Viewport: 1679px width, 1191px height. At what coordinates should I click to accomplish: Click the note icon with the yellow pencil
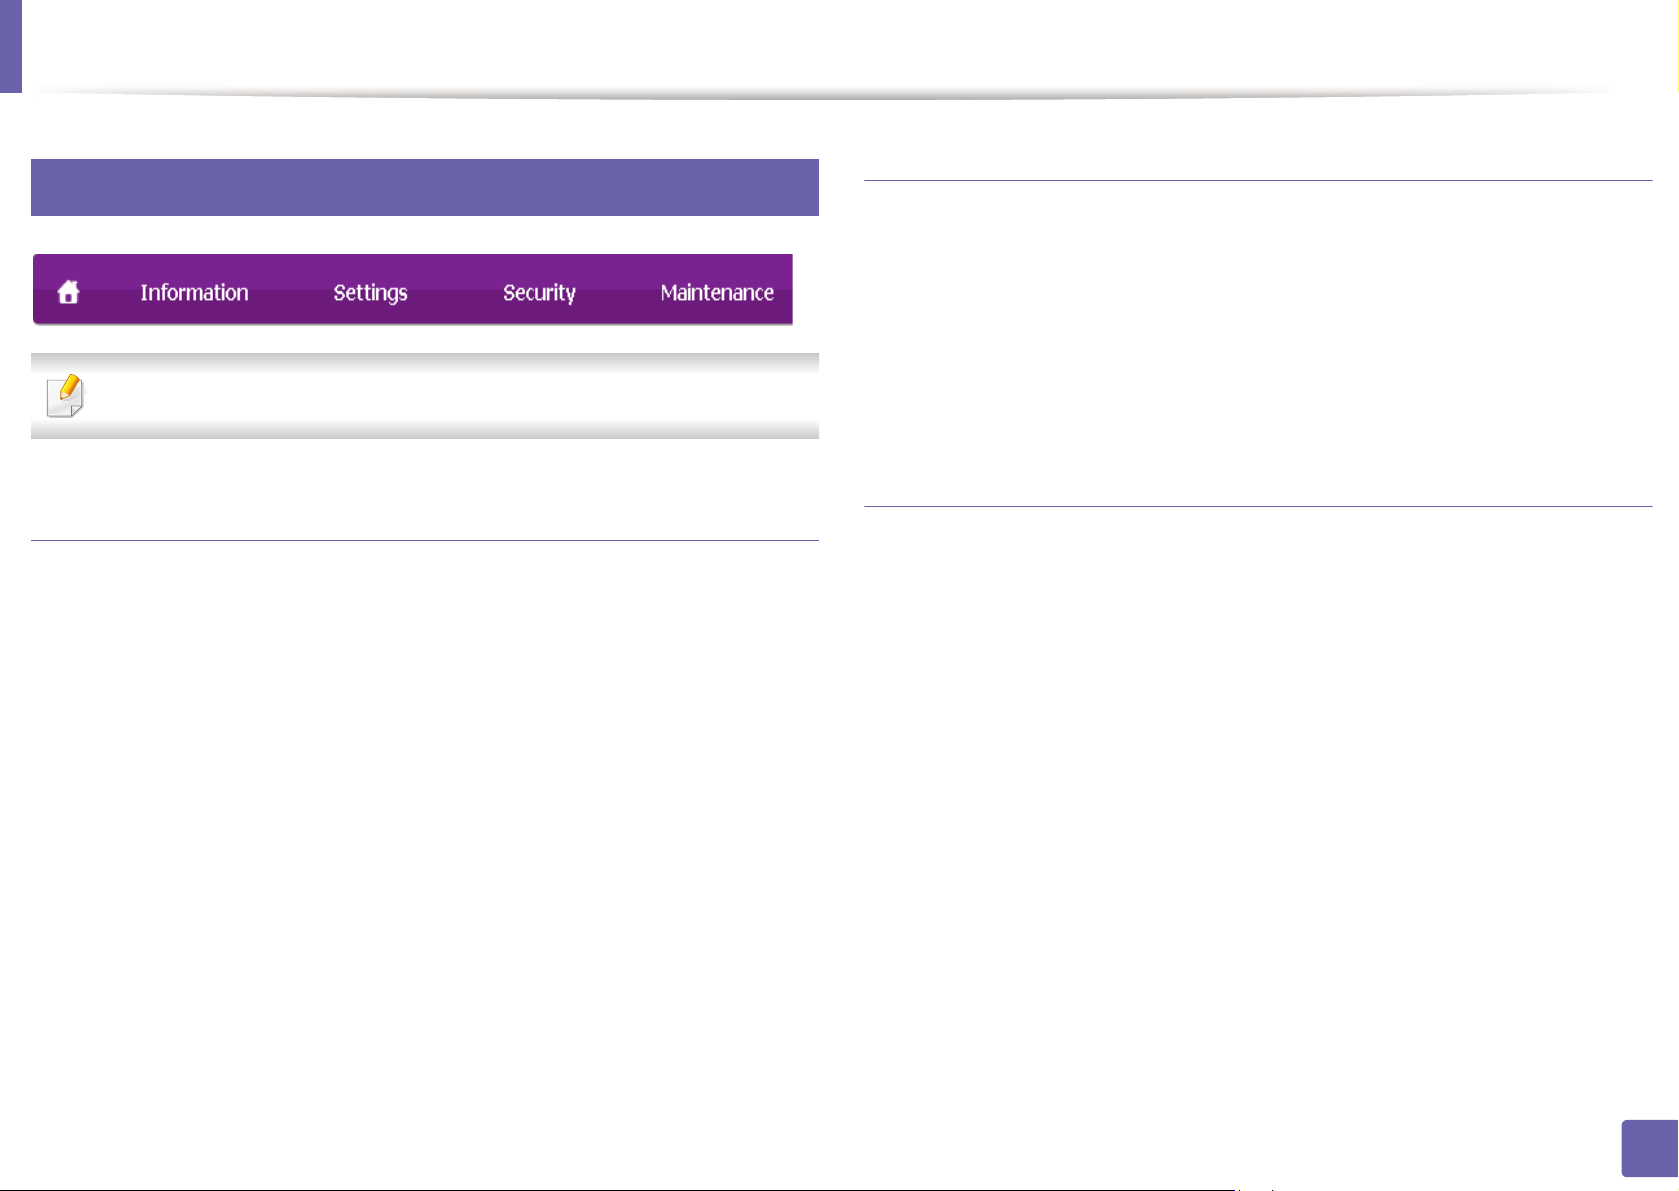pyautogui.click(x=66, y=396)
